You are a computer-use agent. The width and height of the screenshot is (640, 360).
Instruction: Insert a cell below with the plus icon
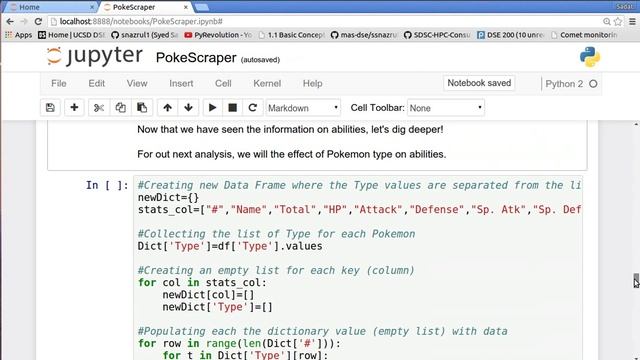[x=74, y=108]
